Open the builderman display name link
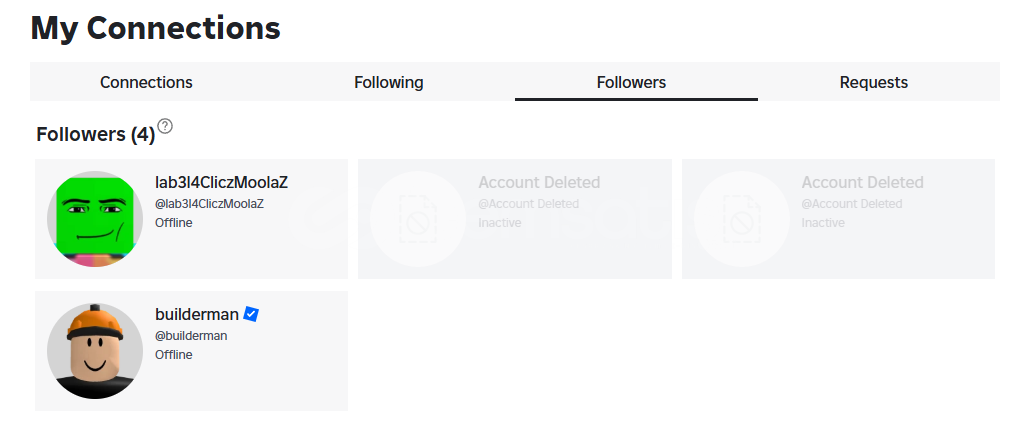Screen dimensions: 1026x436 click(x=197, y=314)
